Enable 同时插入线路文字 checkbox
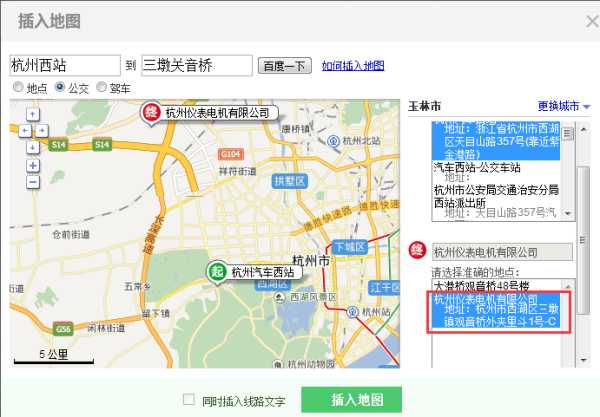 coord(189,399)
